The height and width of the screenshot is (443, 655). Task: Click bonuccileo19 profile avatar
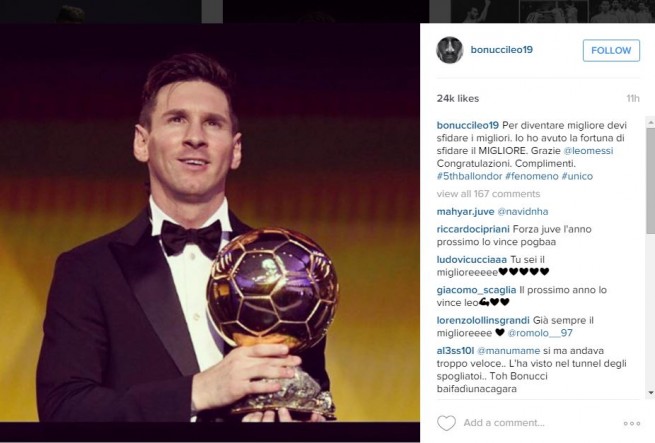tap(450, 50)
